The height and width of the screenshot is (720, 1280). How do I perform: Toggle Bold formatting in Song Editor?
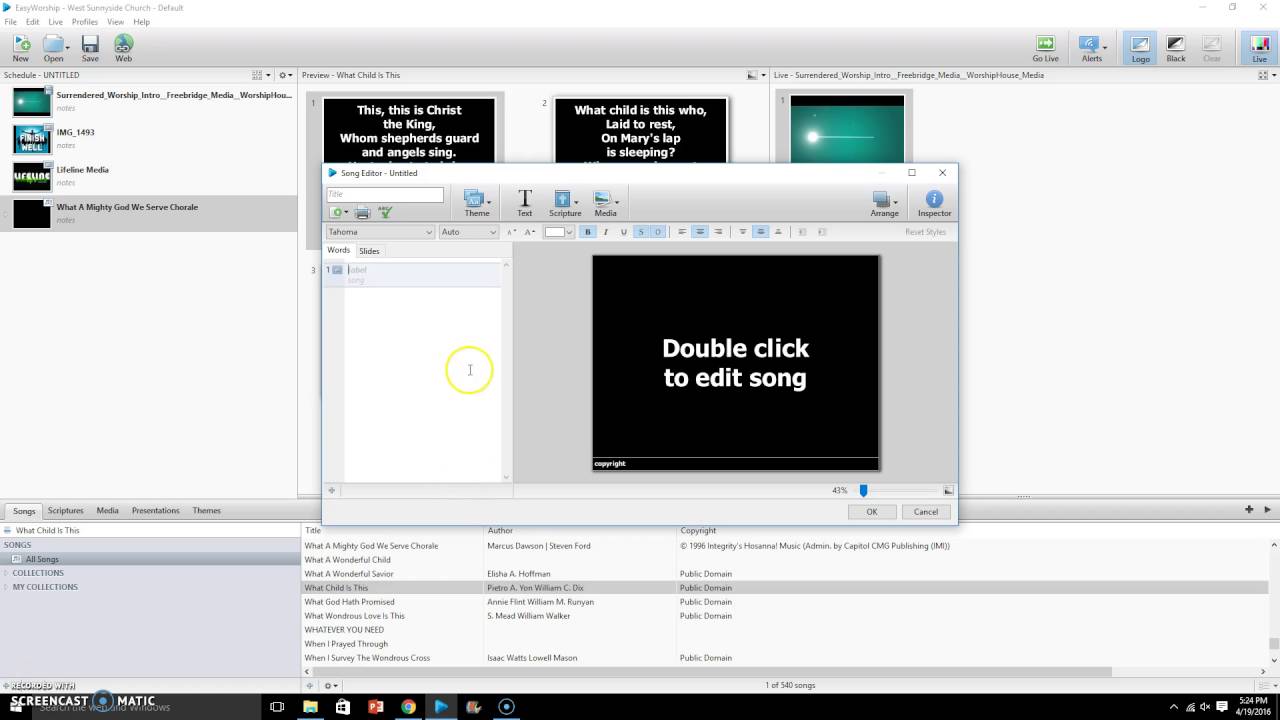point(587,232)
